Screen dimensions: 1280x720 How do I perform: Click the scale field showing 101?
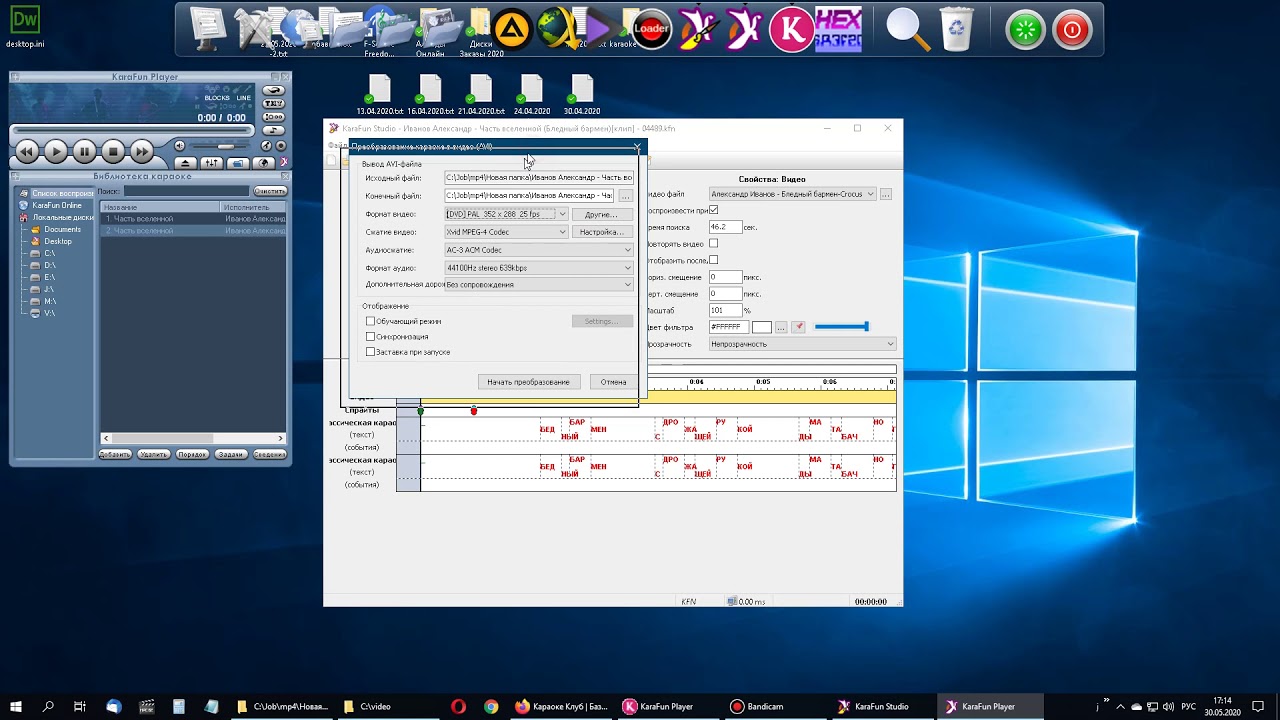tap(725, 310)
